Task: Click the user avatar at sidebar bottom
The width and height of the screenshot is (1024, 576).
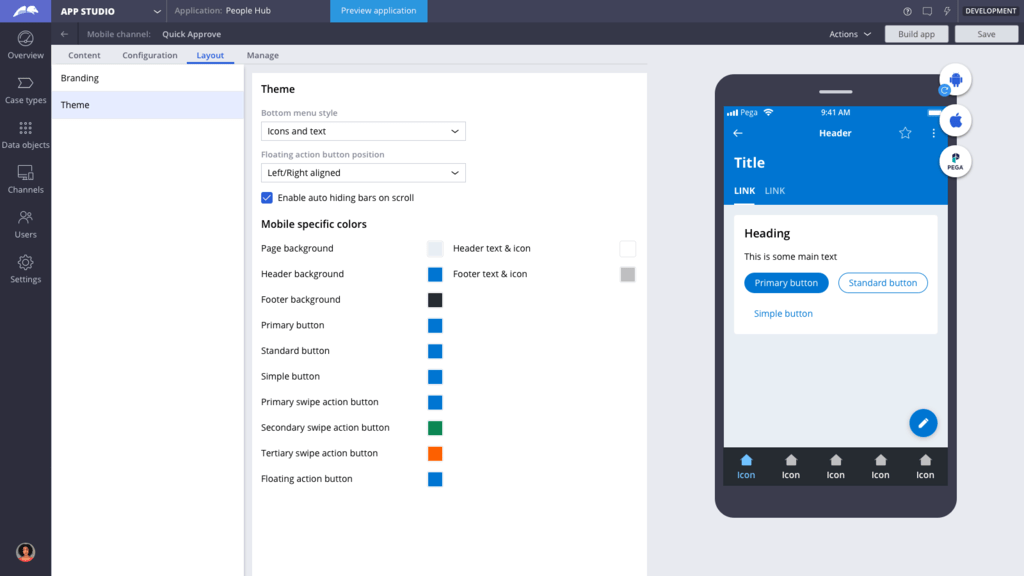Action: (x=24, y=551)
